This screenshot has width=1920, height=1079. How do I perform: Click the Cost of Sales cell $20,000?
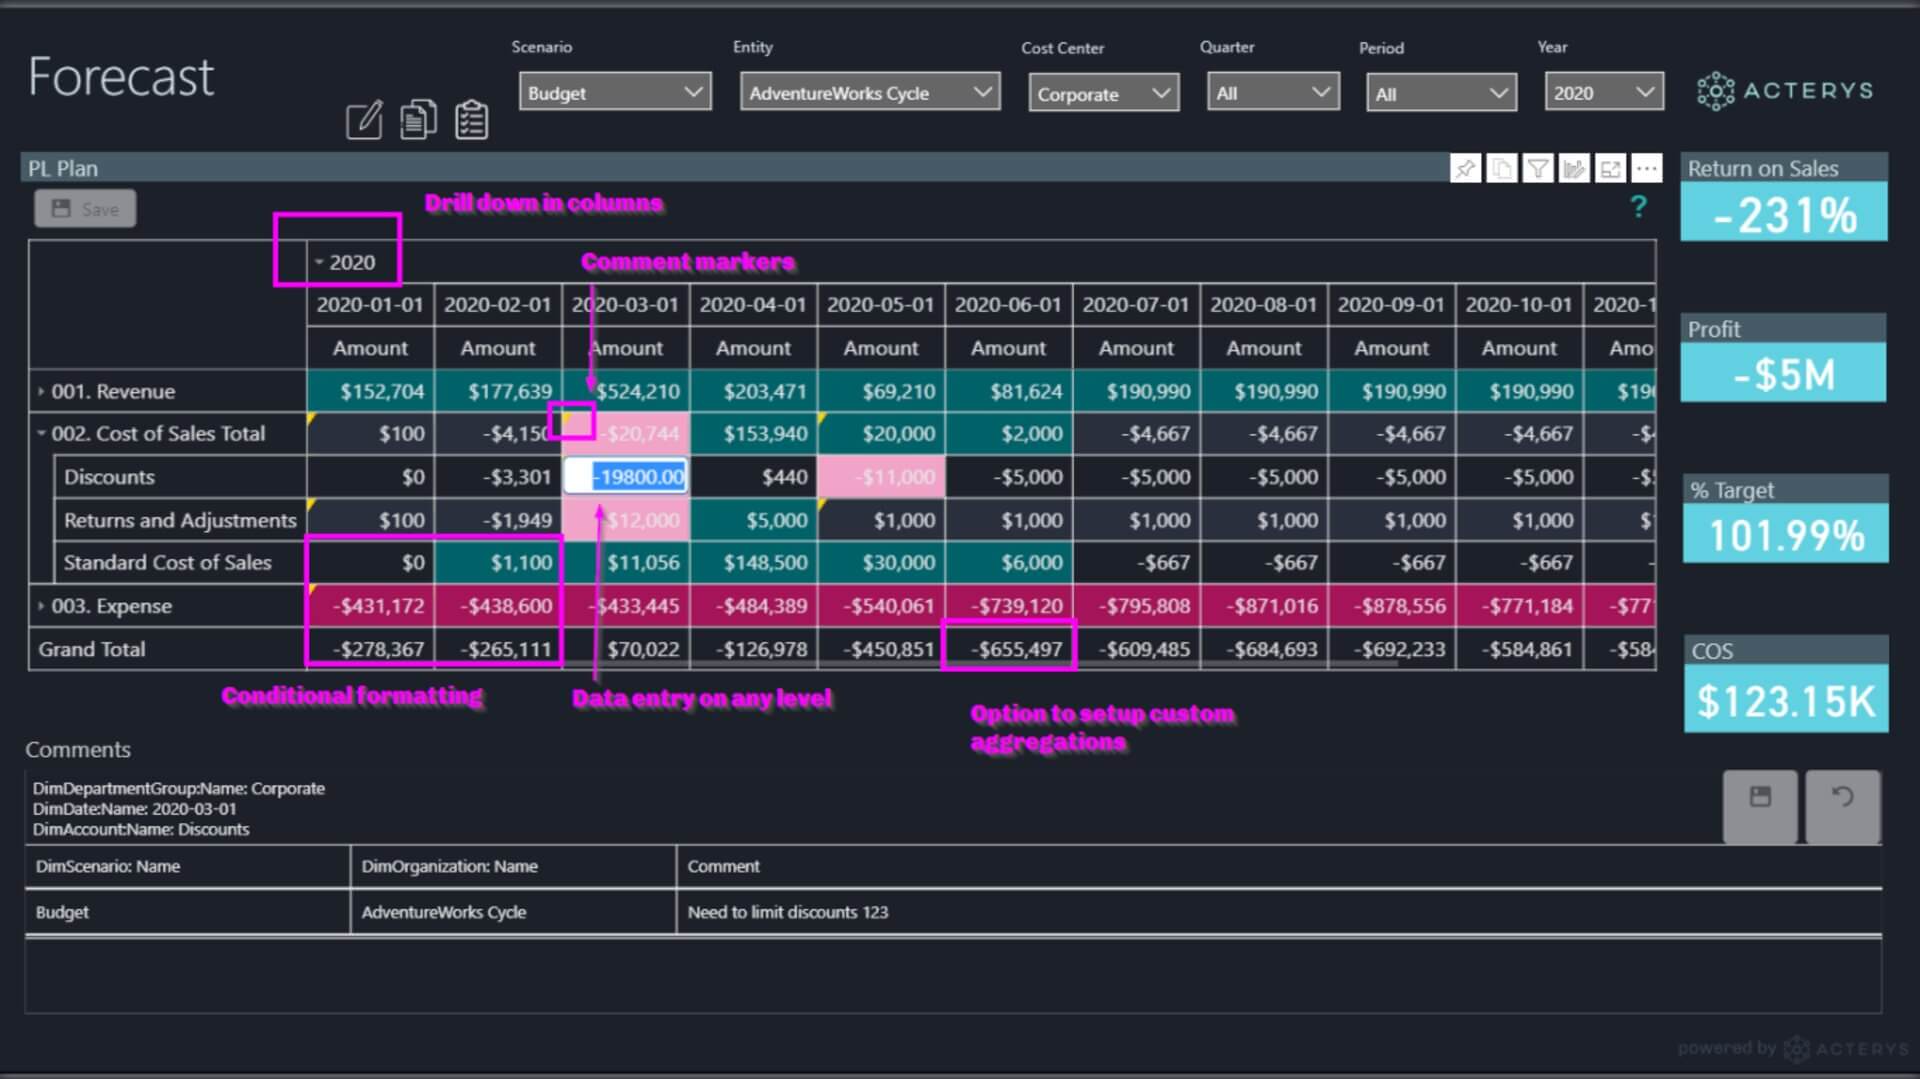coord(881,433)
